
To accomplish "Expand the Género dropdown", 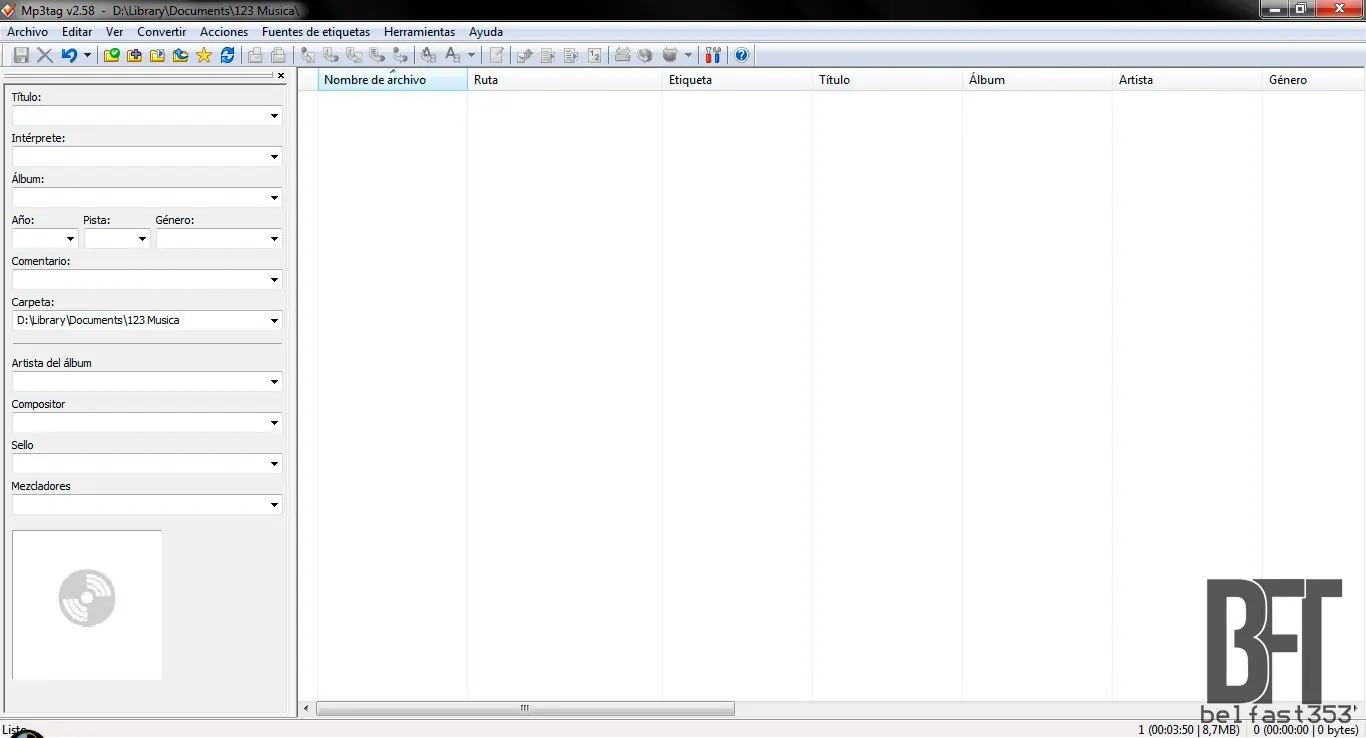I will pos(274,239).
